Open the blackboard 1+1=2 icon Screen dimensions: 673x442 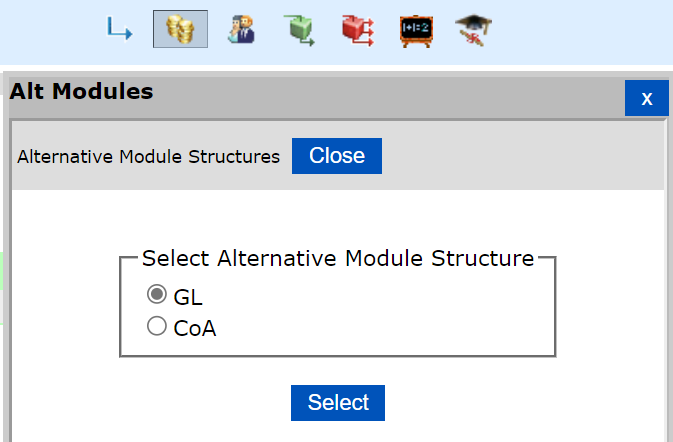pyautogui.click(x=415, y=30)
